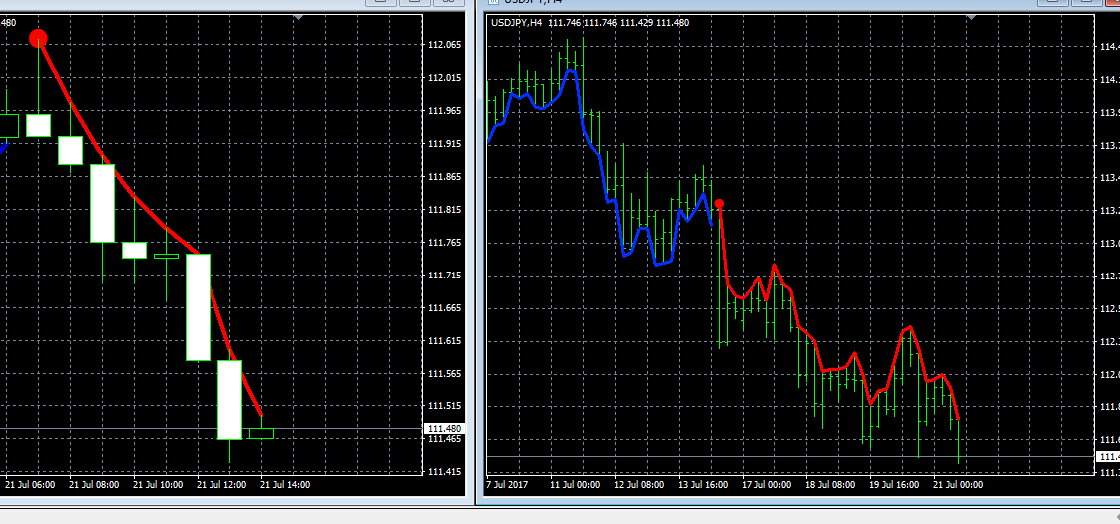Click the highlighted 111.480 current price label
1120x524 pixels.
point(444,428)
